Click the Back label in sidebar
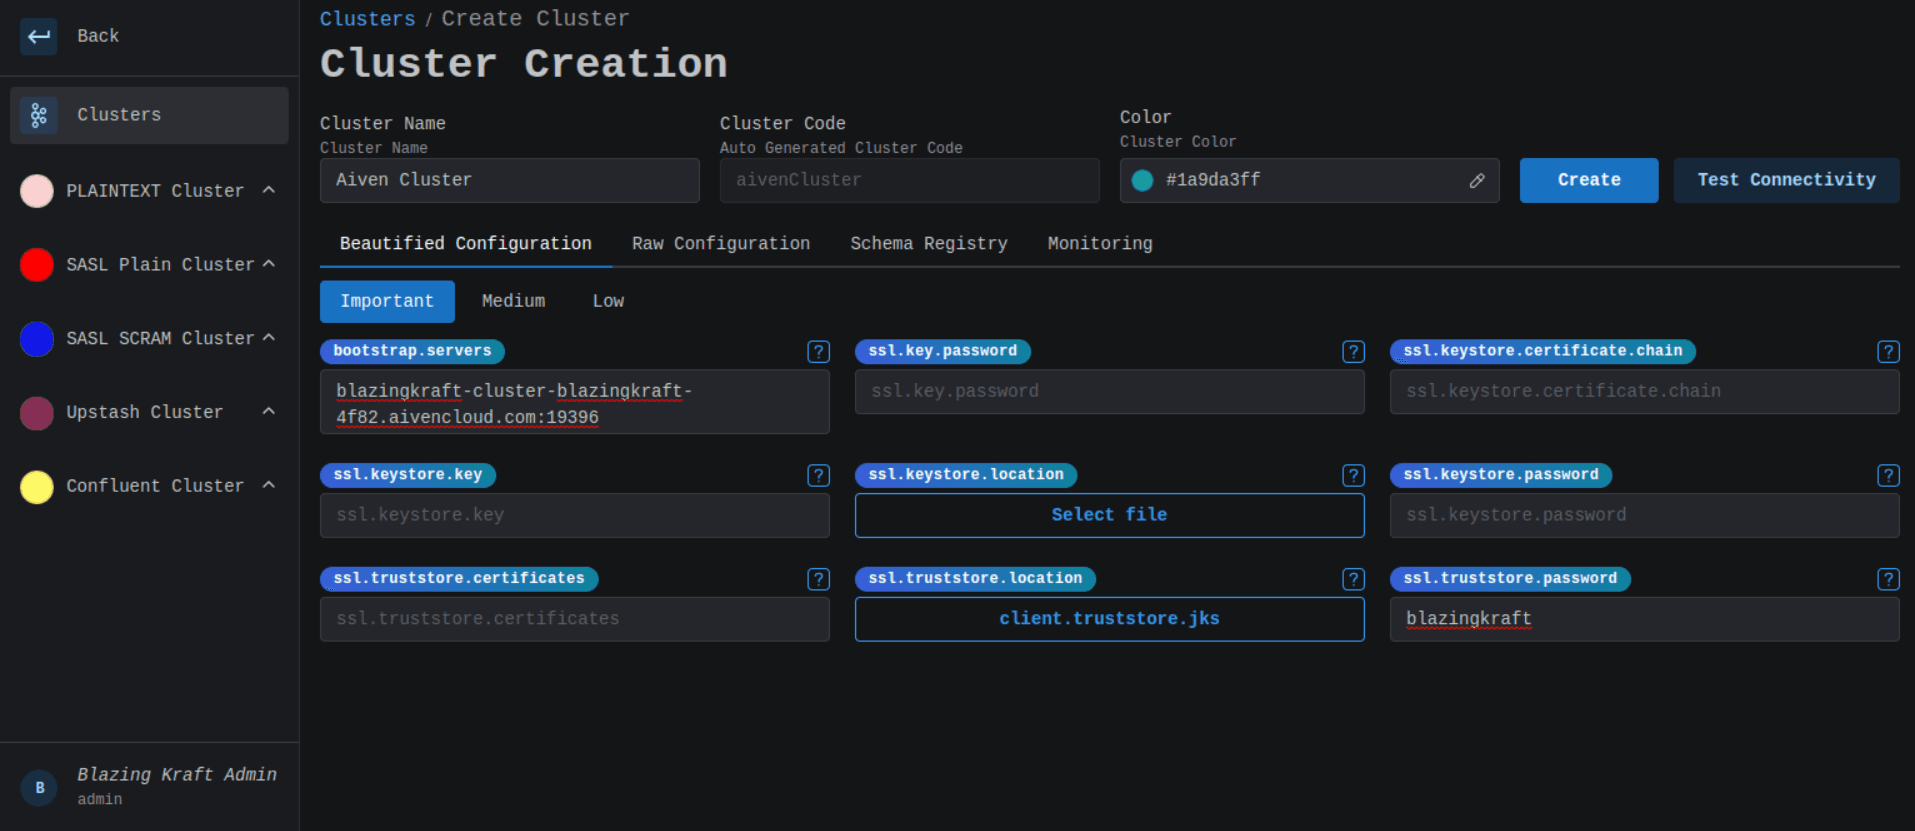 (x=98, y=36)
